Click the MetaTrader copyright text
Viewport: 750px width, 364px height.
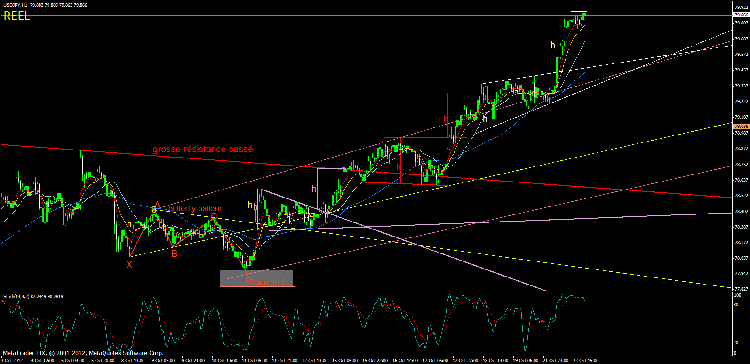[82, 353]
